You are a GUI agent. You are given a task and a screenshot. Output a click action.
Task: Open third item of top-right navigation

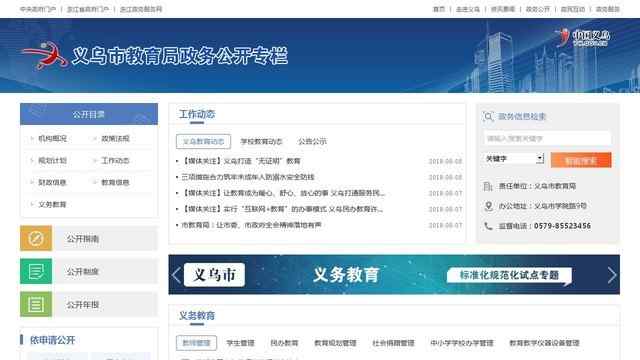(x=503, y=9)
